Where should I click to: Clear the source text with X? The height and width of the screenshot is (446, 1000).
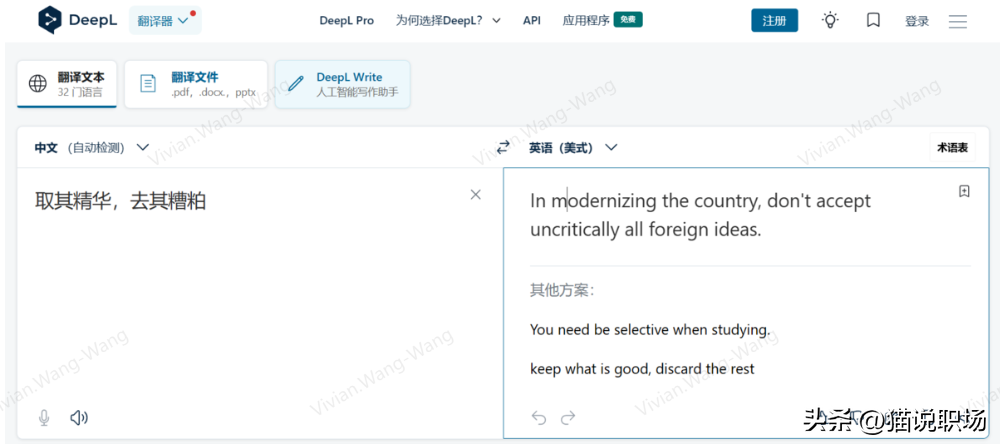[476, 195]
